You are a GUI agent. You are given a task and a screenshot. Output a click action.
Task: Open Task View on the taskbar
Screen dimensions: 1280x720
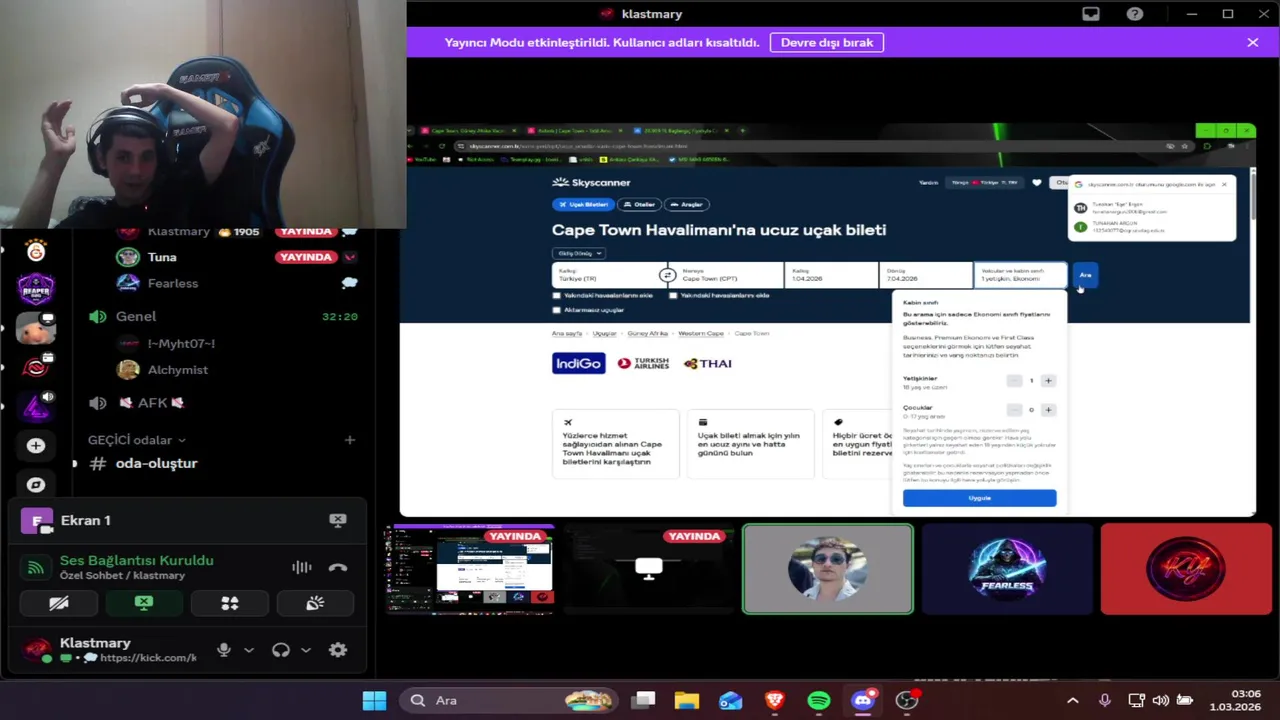click(x=643, y=700)
